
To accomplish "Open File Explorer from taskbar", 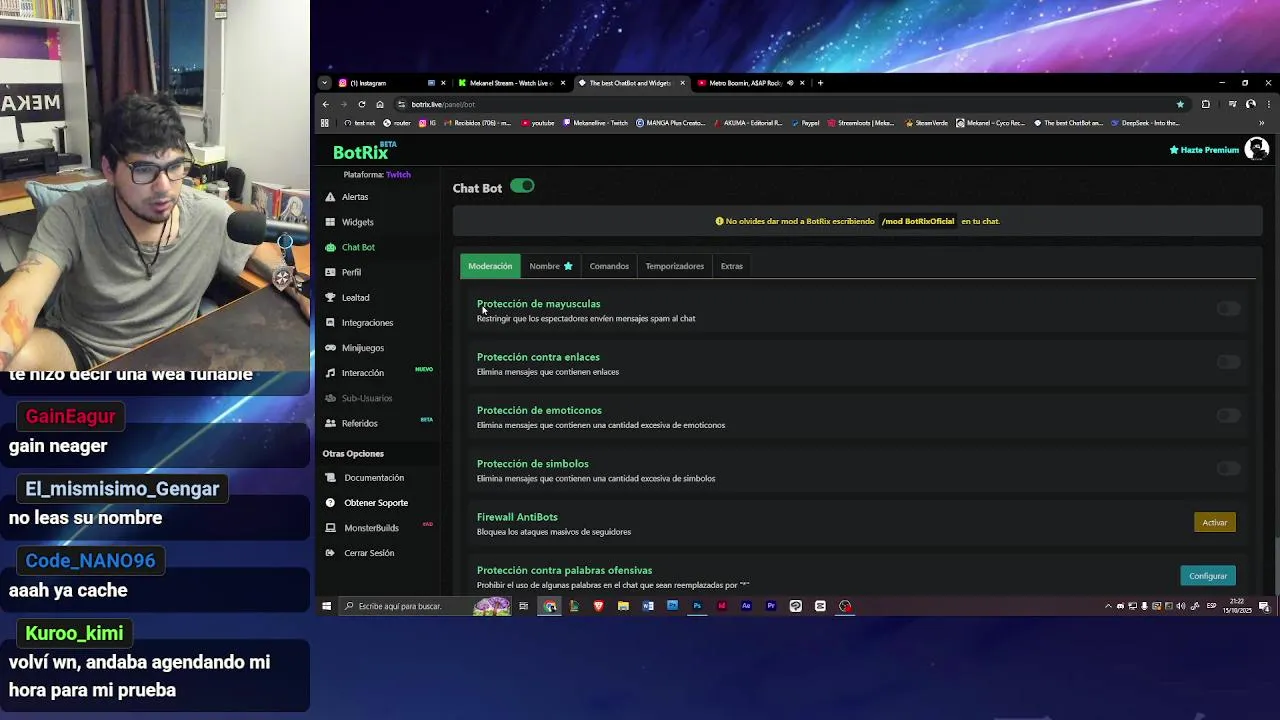I will 623,606.
